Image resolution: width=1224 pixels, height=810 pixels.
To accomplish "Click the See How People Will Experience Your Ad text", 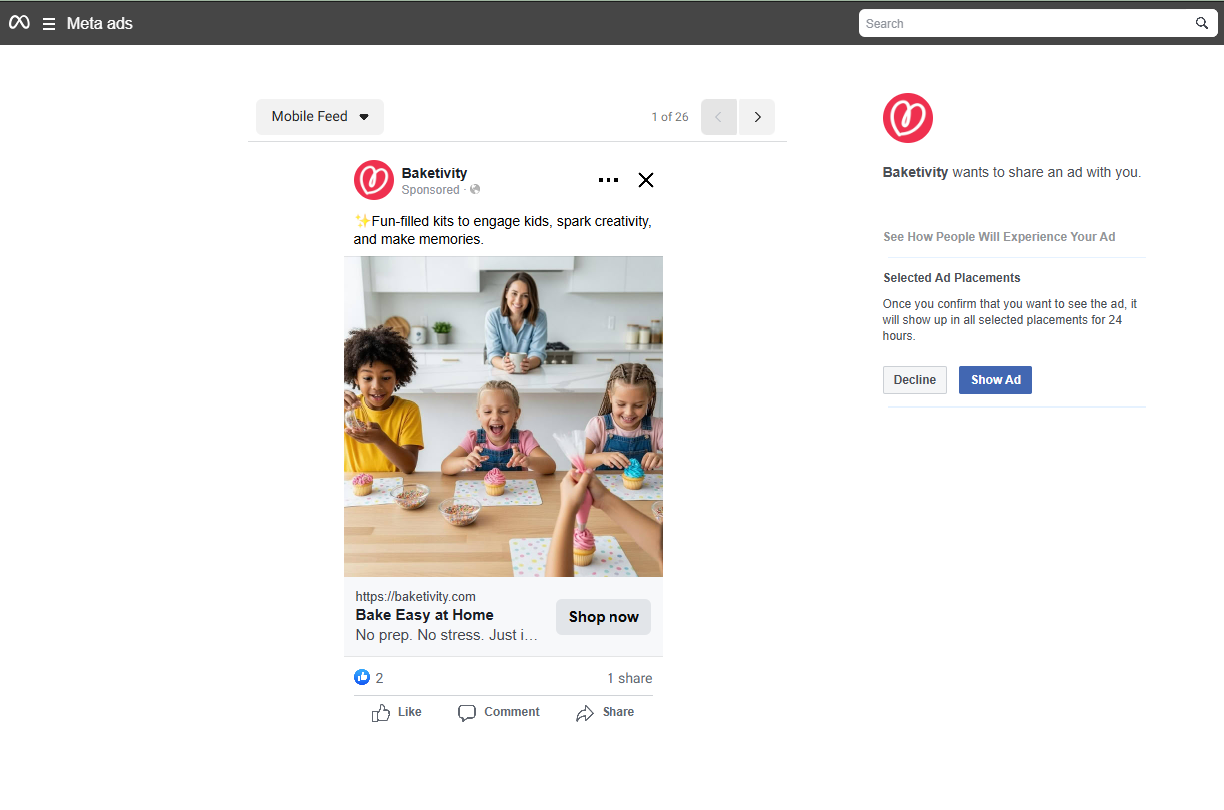I will tap(999, 237).
